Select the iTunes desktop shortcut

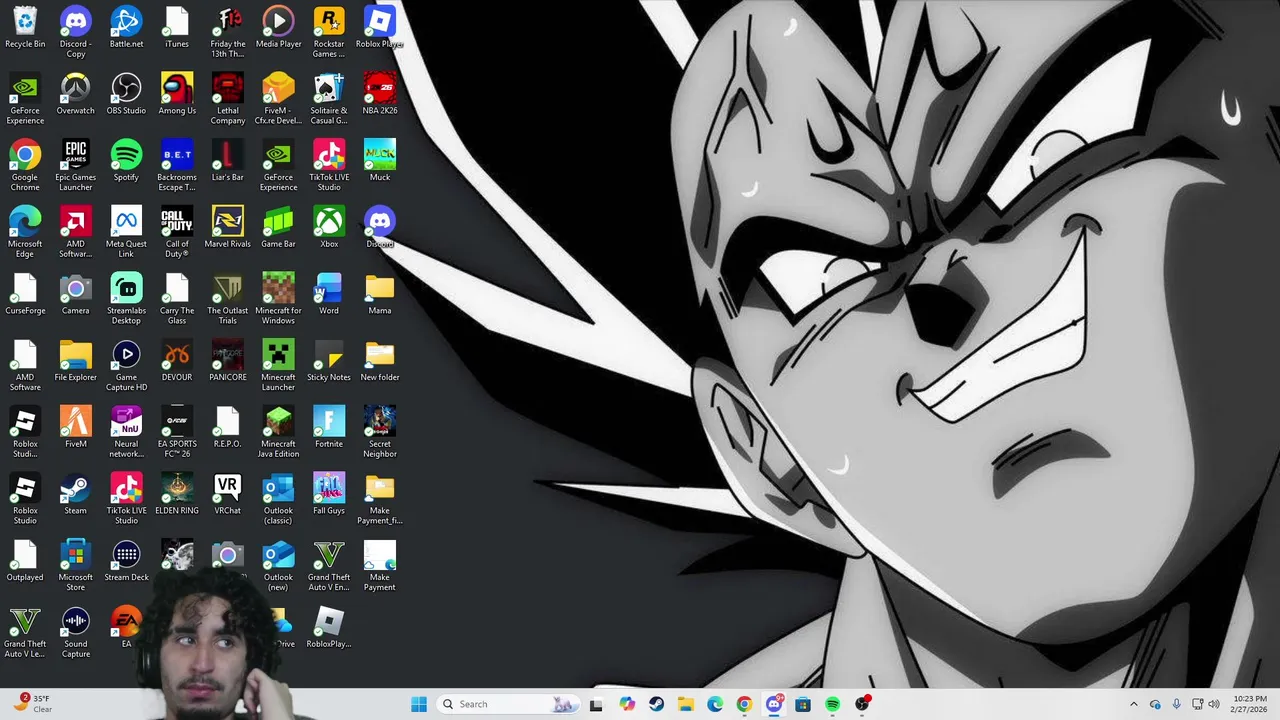177,28
